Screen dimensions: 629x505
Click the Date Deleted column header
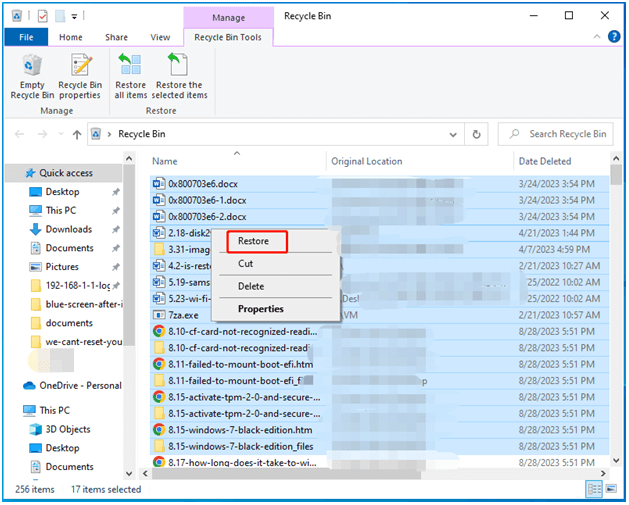(545, 162)
